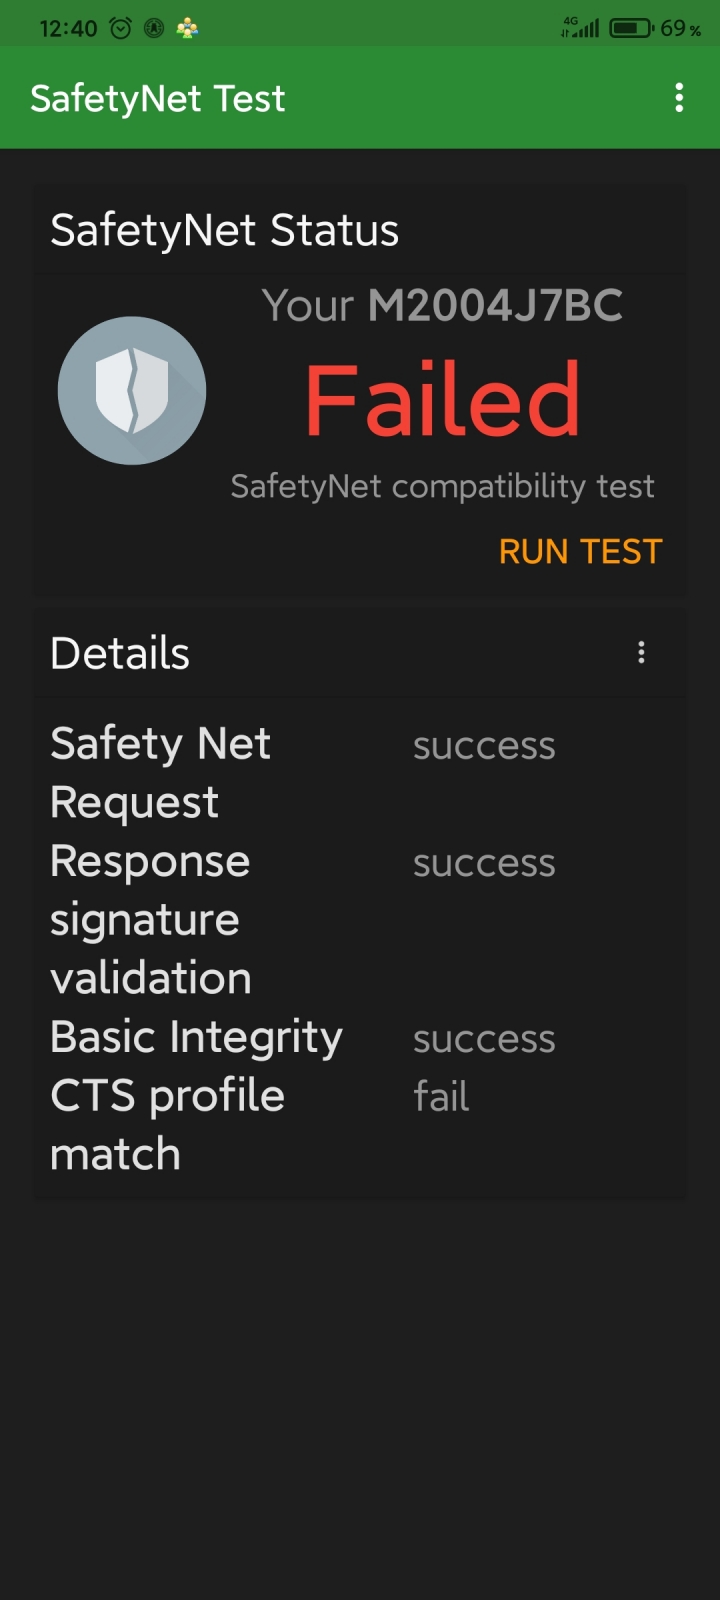Select the CTS profile match row
720x1600 pixels.
360,1125
